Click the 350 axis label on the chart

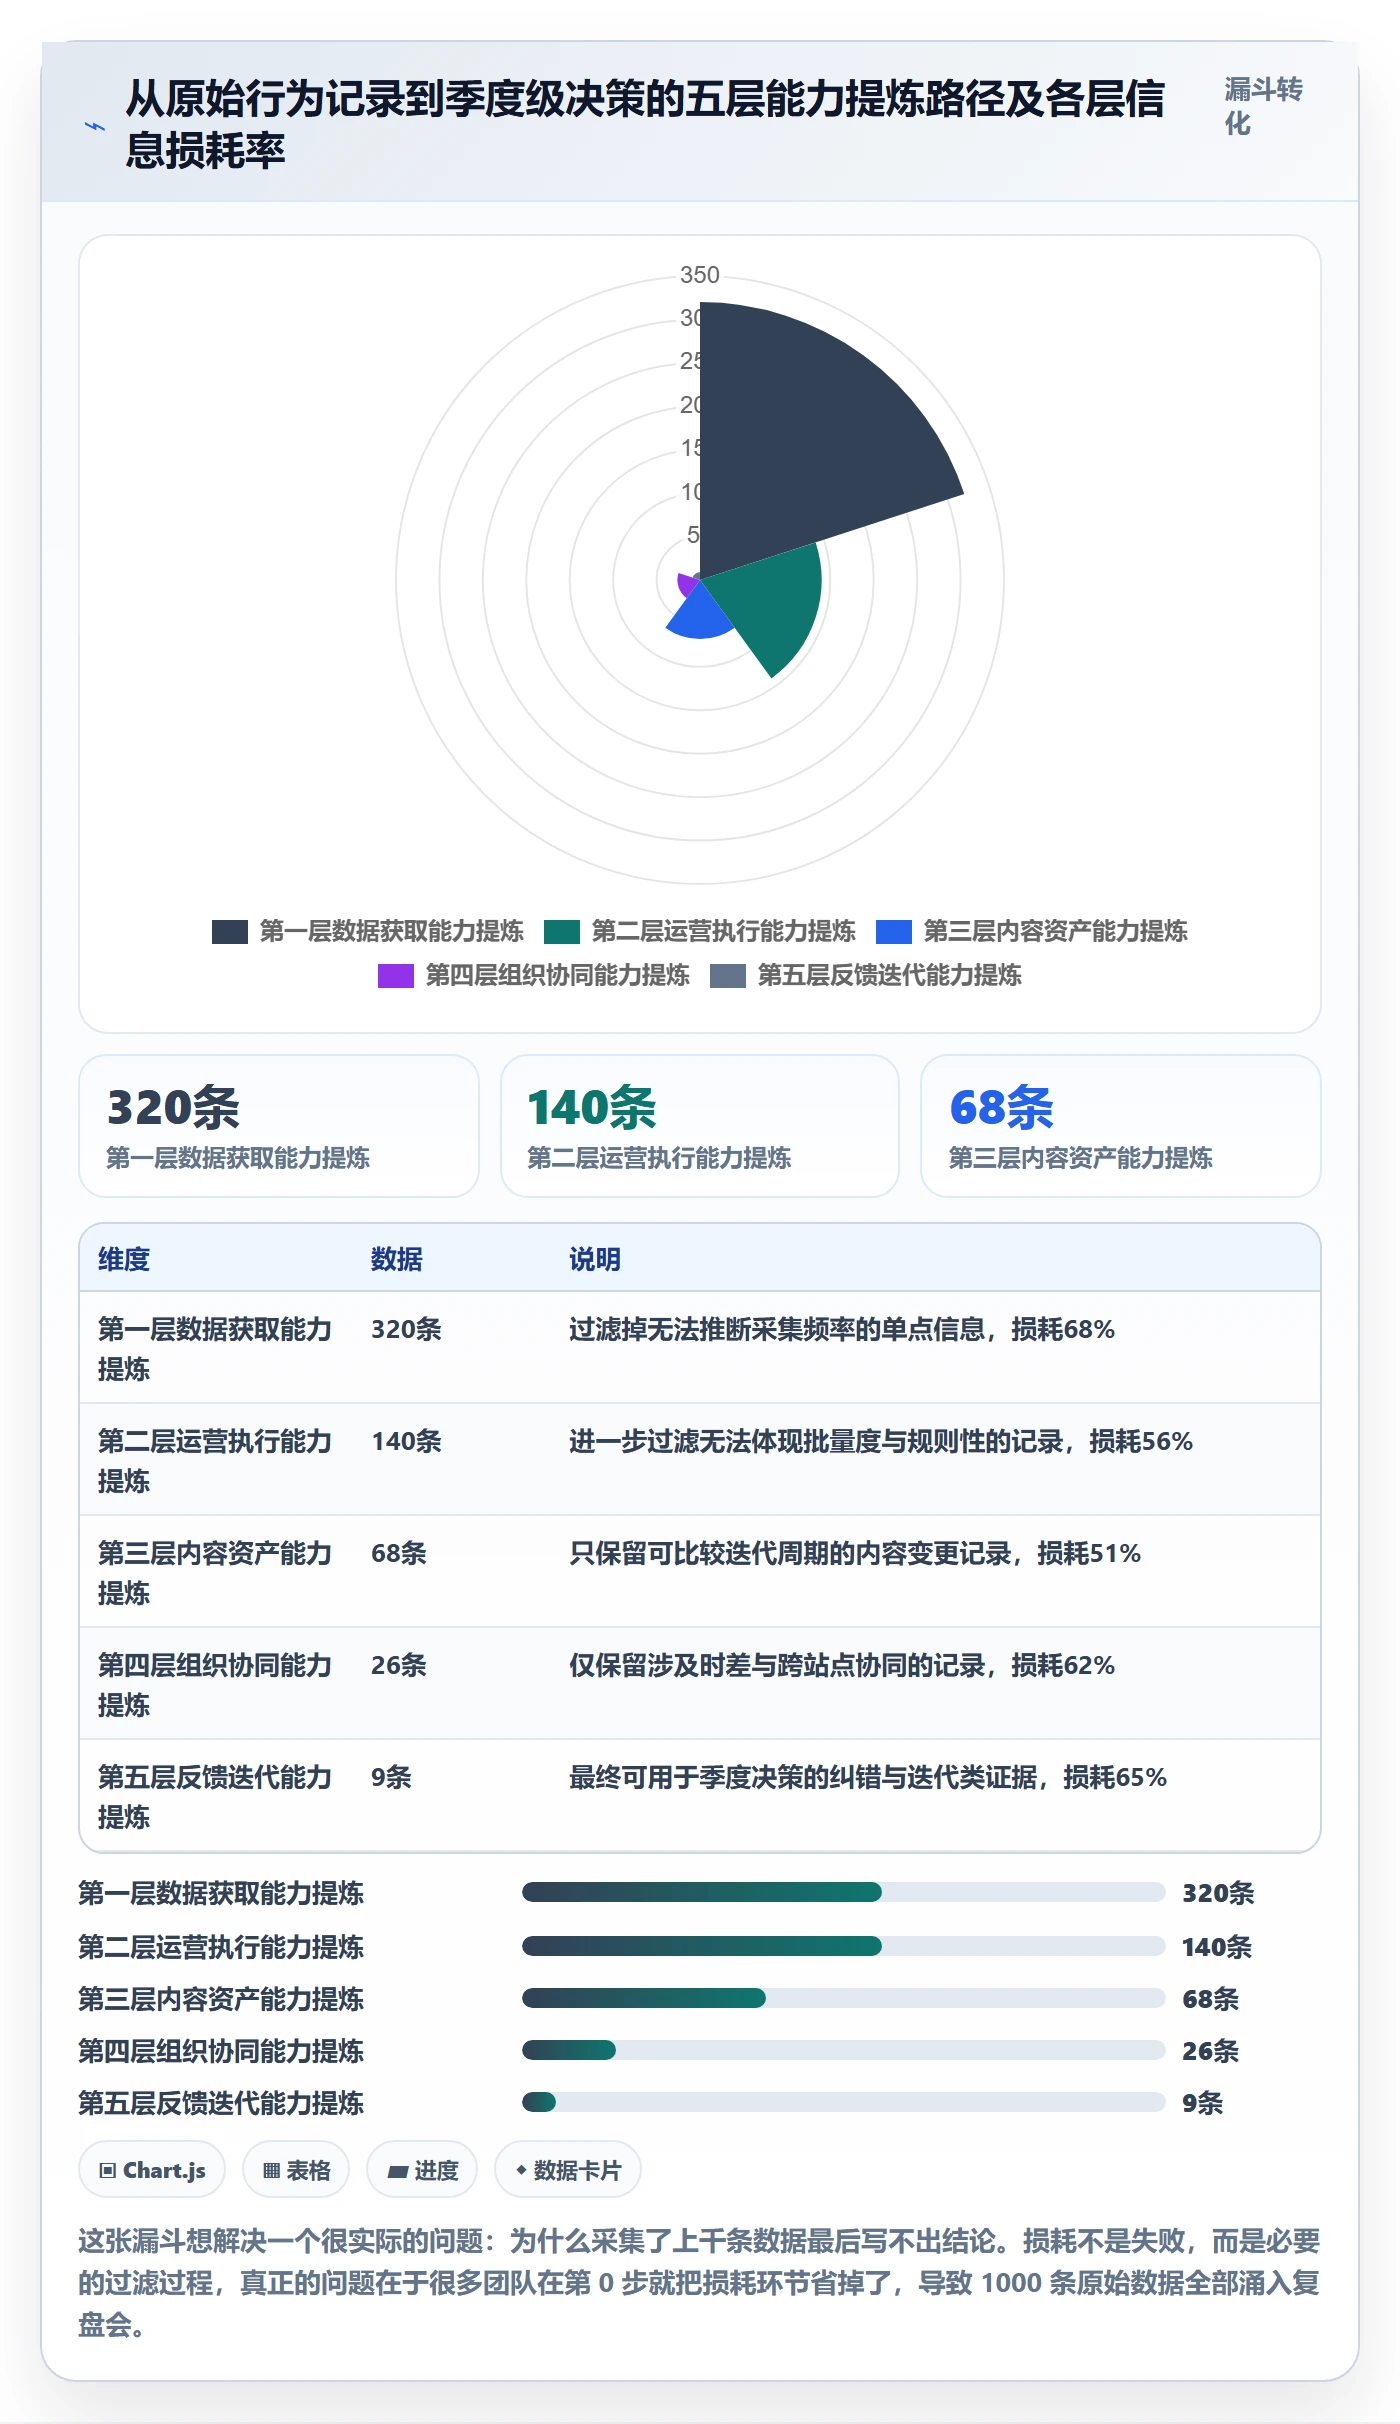pyautogui.click(x=700, y=275)
